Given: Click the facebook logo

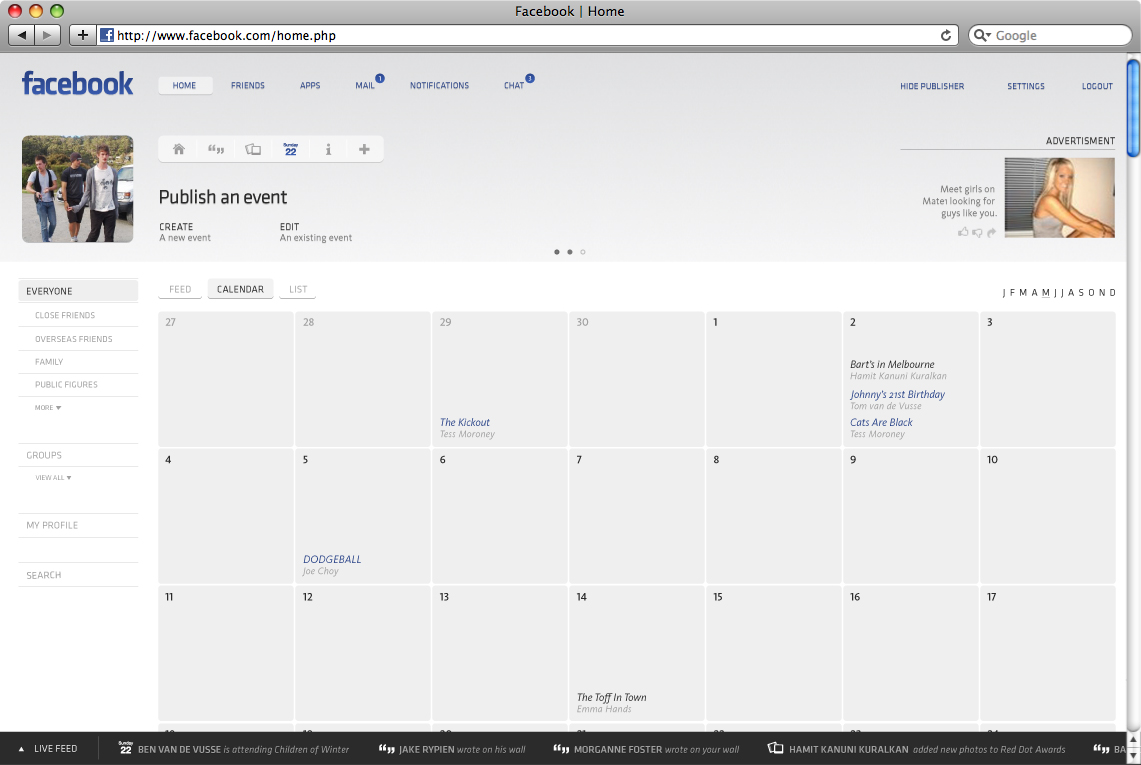Looking at the screenshot, I should (x=77, y=84).
